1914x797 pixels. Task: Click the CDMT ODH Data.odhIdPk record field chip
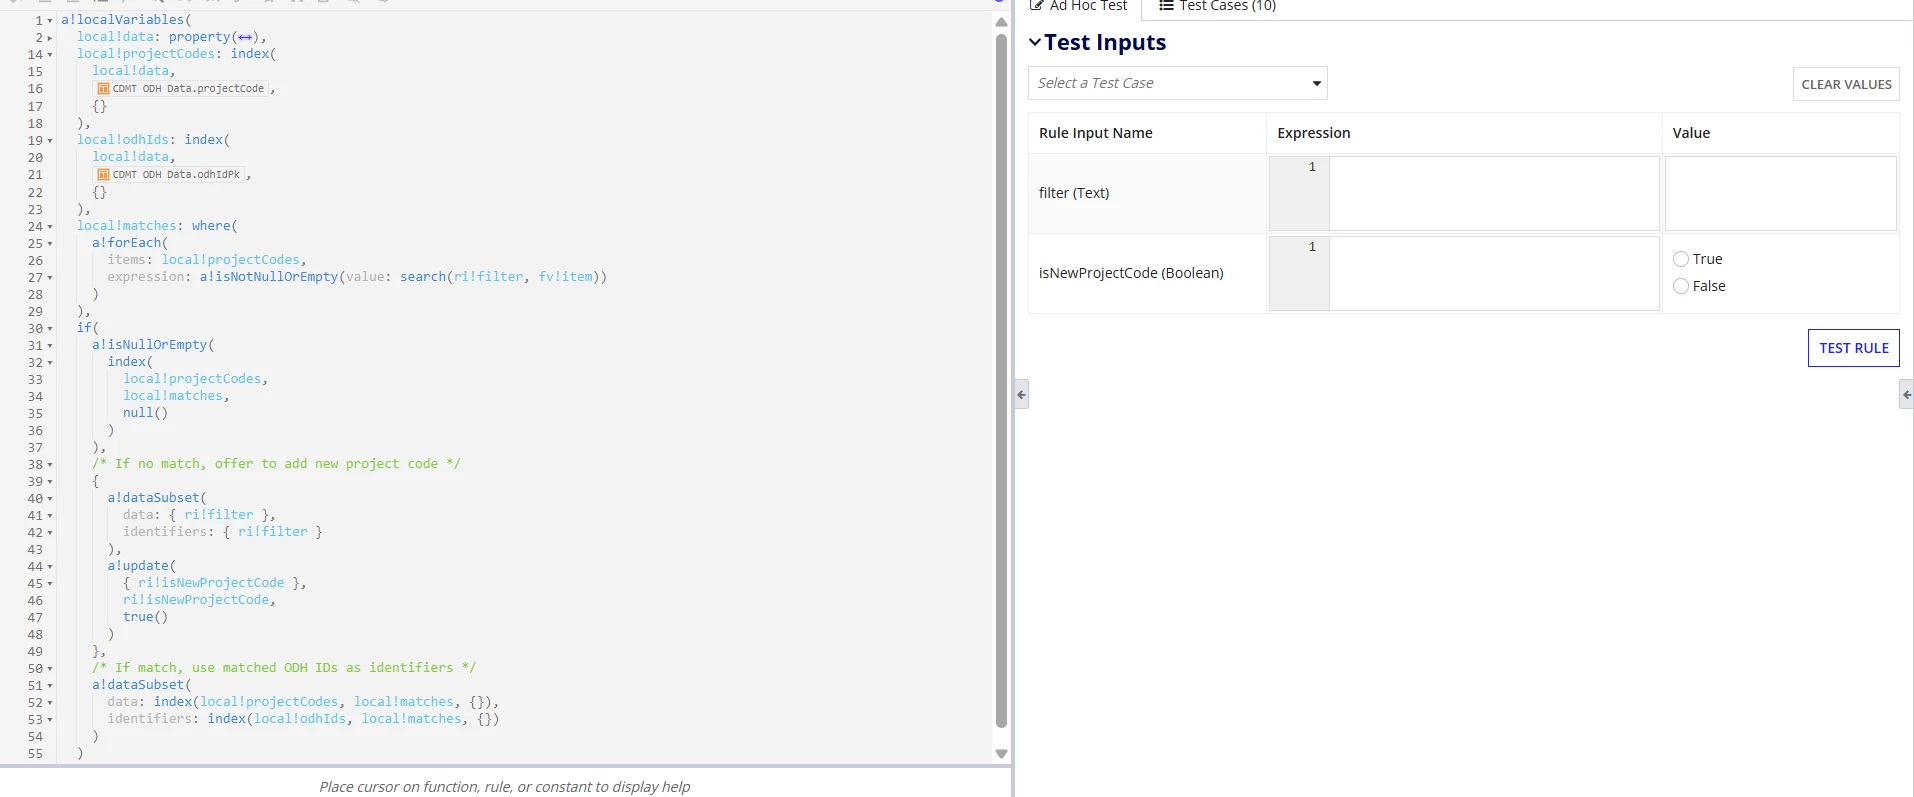[169, 175]
